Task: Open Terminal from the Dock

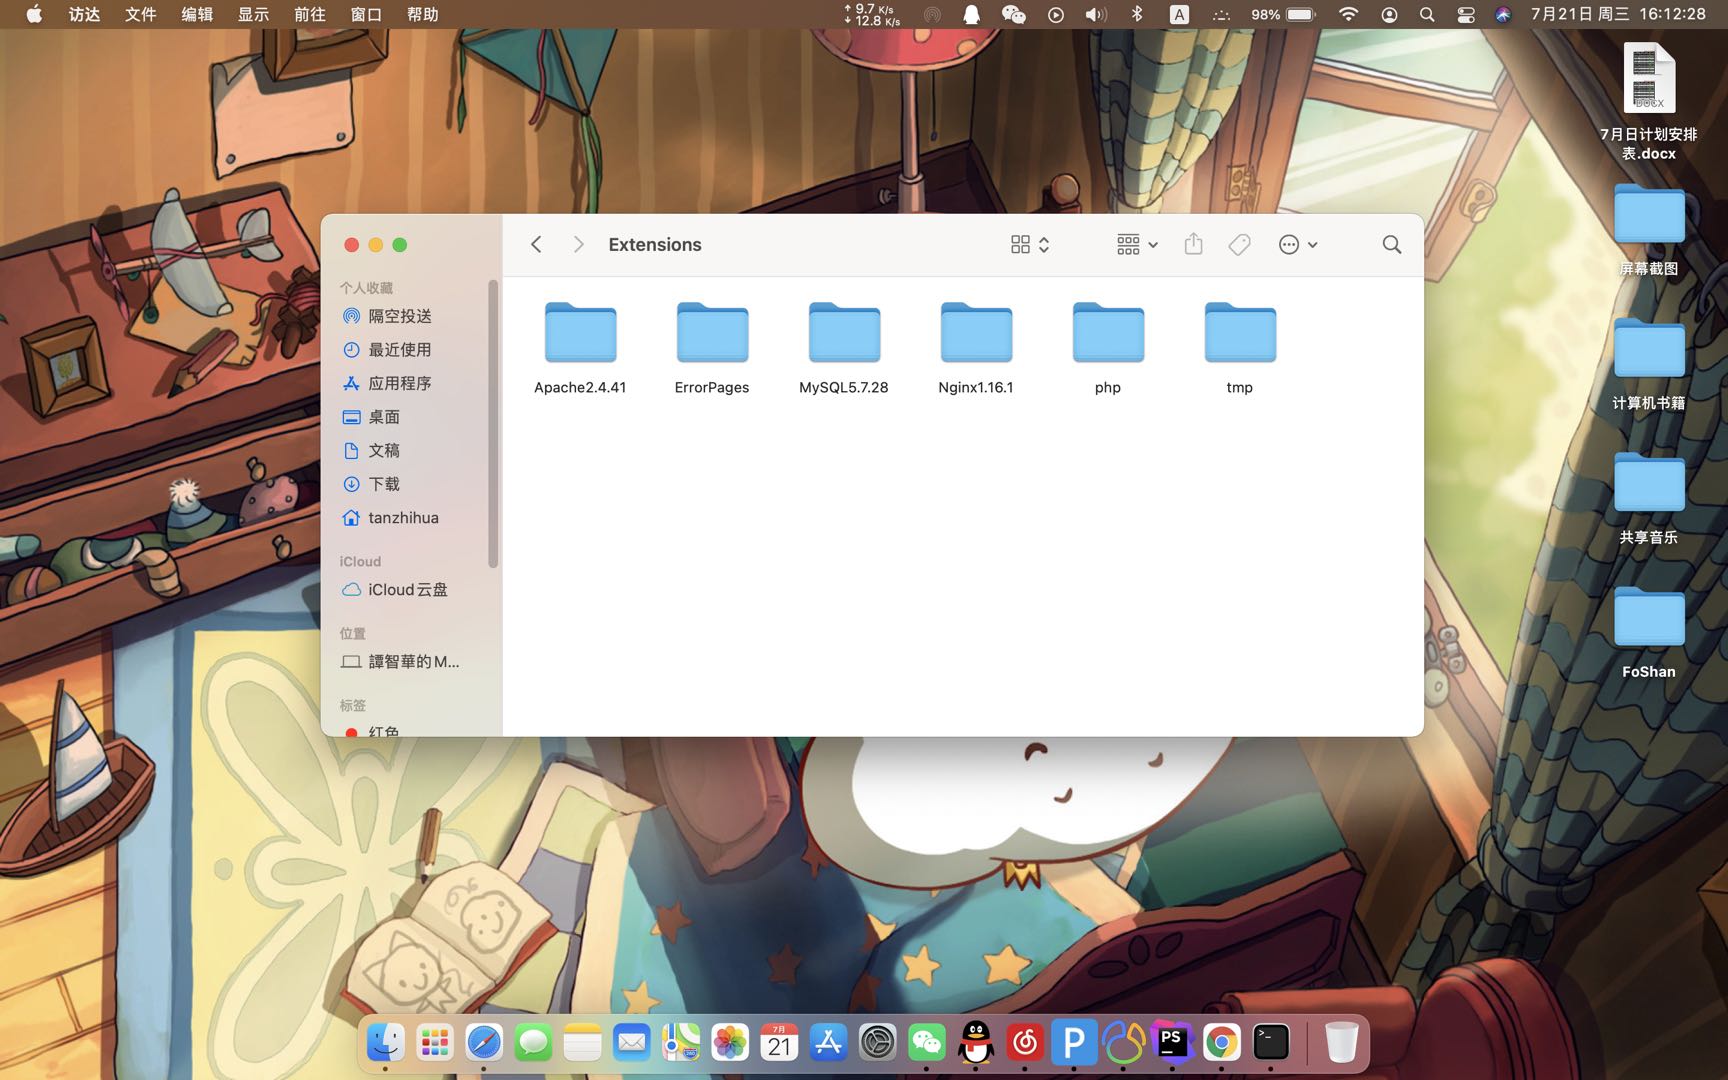Action: pos(1270,1044)
